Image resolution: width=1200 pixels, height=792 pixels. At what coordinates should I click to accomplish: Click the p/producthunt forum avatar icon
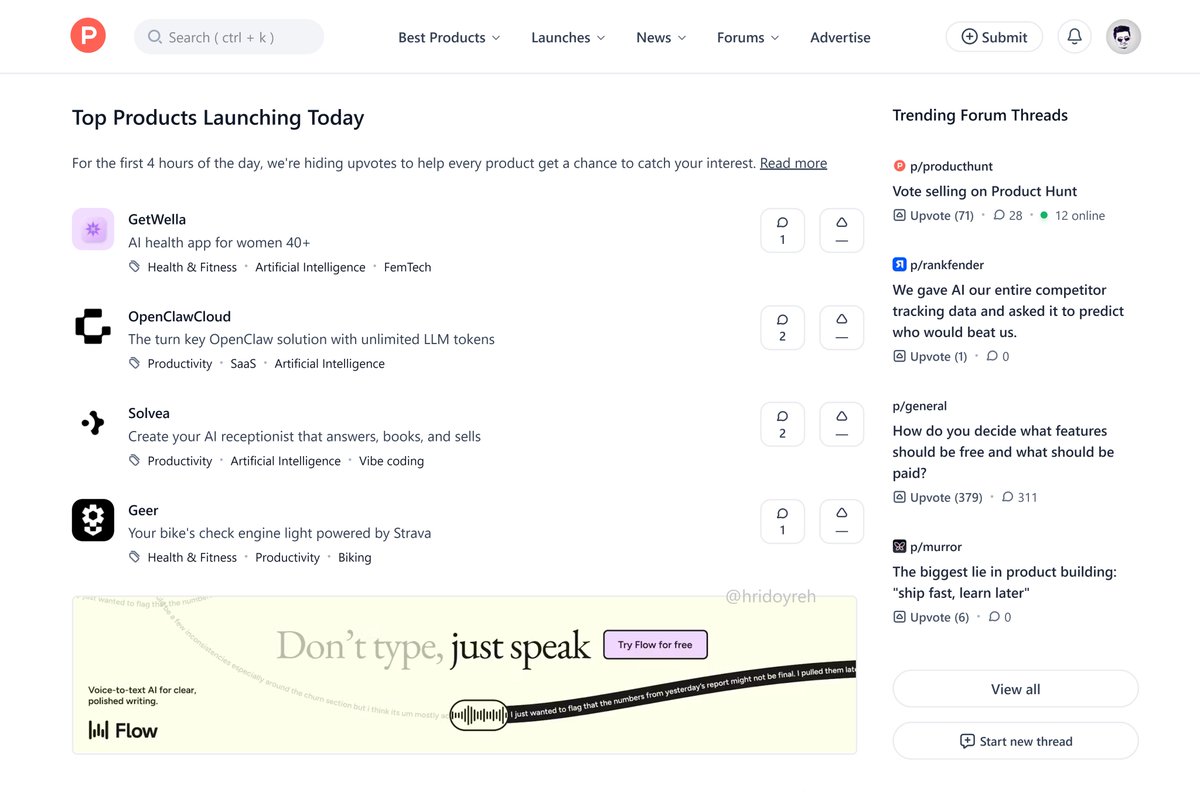[x=899, y=166]
